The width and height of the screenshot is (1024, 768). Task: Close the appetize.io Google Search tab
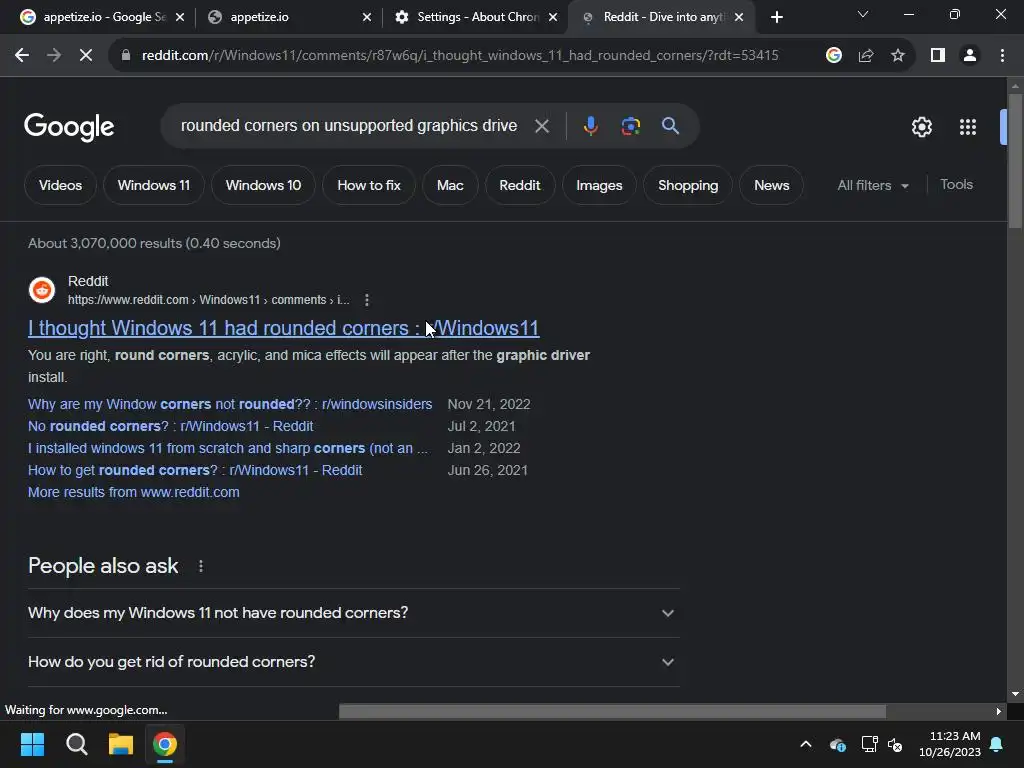tap(180, 17)
